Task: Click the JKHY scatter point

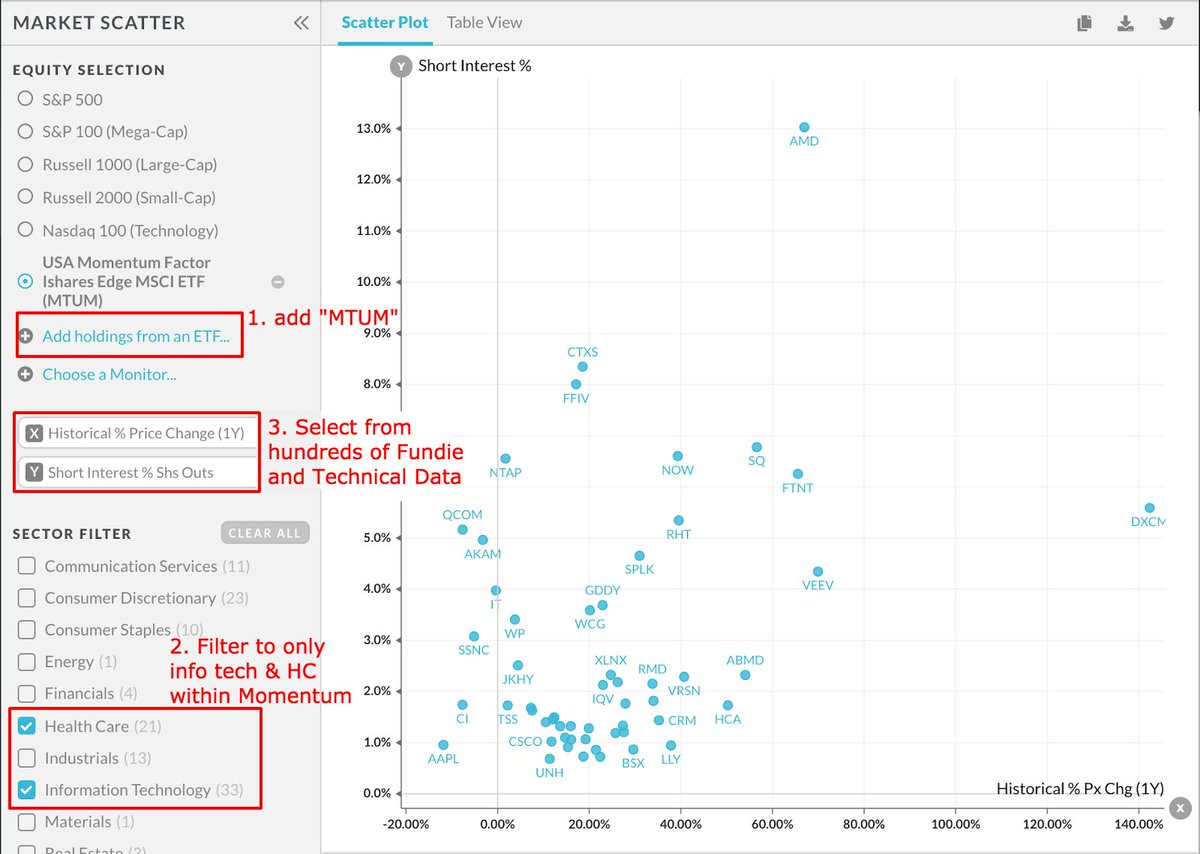Action: tap(518, 665)
